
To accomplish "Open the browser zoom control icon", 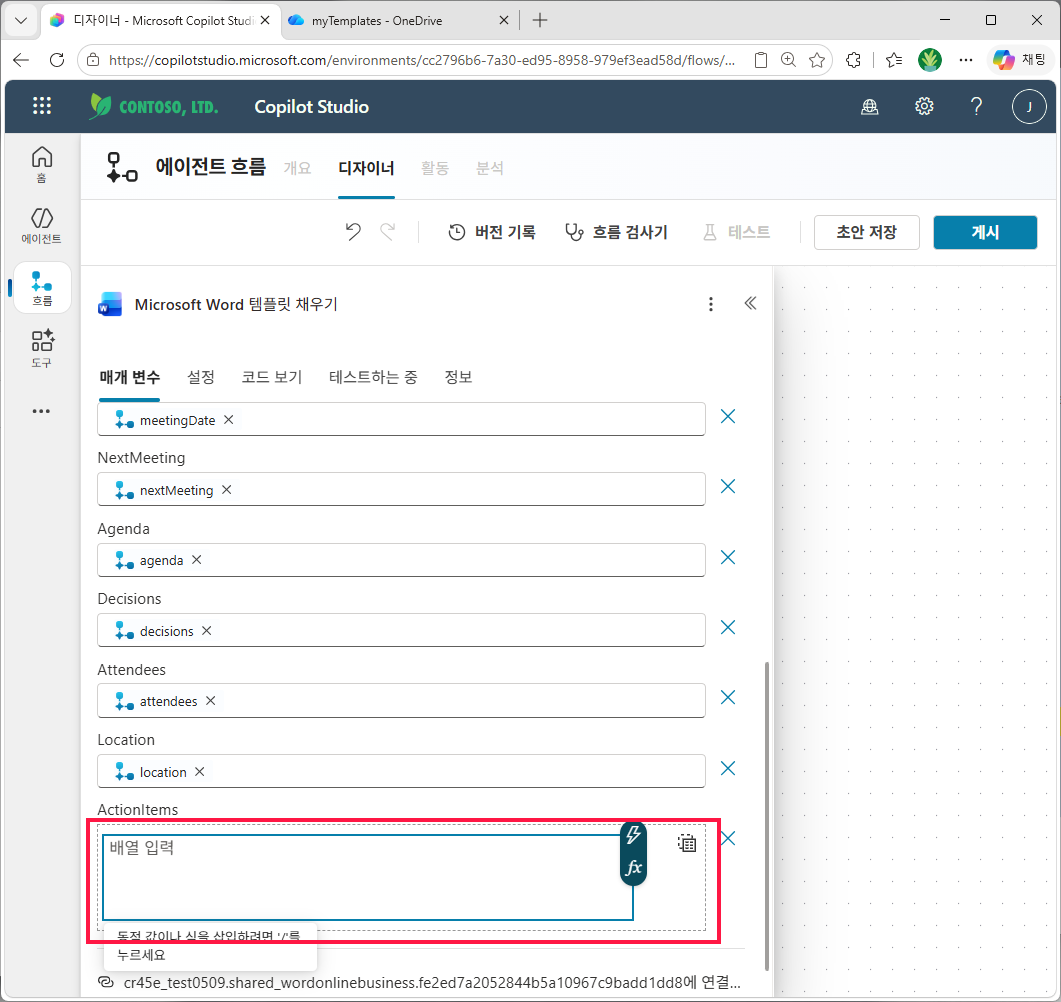I will click(x=788, y=60).
